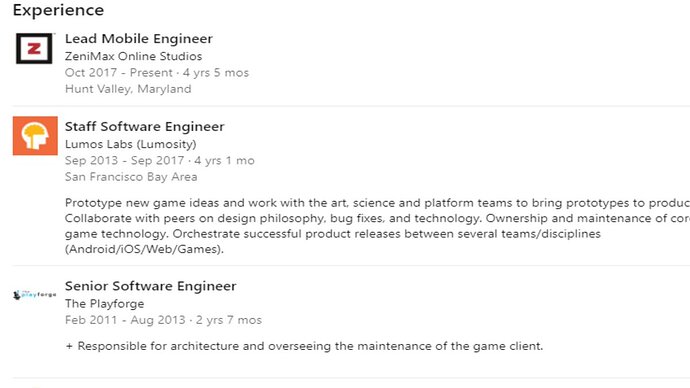Select the Senior Software Engineer title

[x=150, y=286]
